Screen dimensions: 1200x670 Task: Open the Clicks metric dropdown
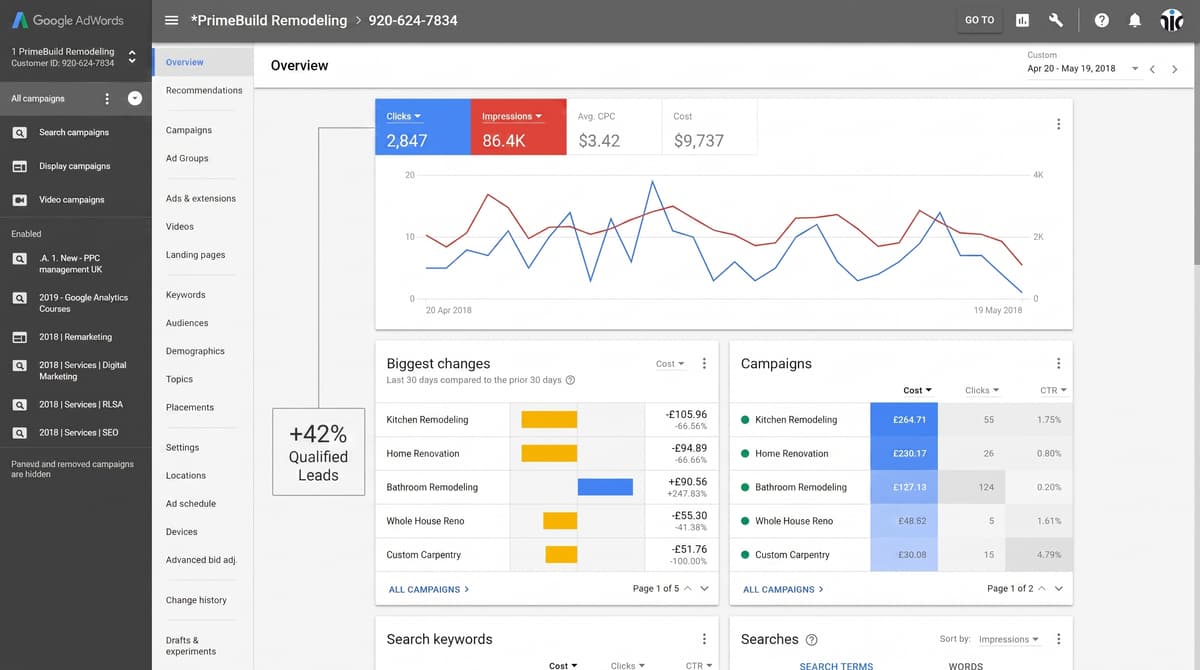tap(404, 116)
